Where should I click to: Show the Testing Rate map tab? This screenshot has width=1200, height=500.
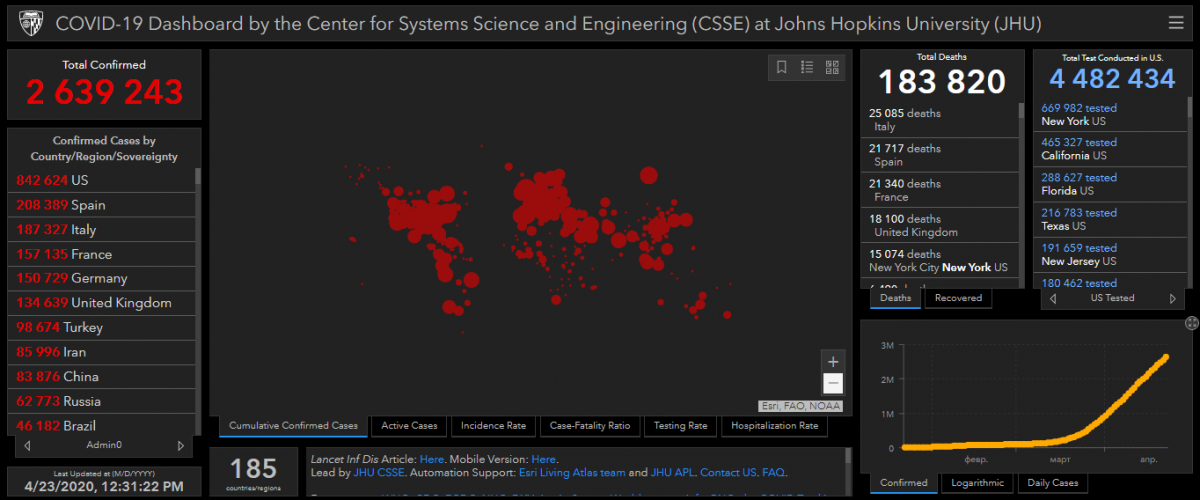681,426
